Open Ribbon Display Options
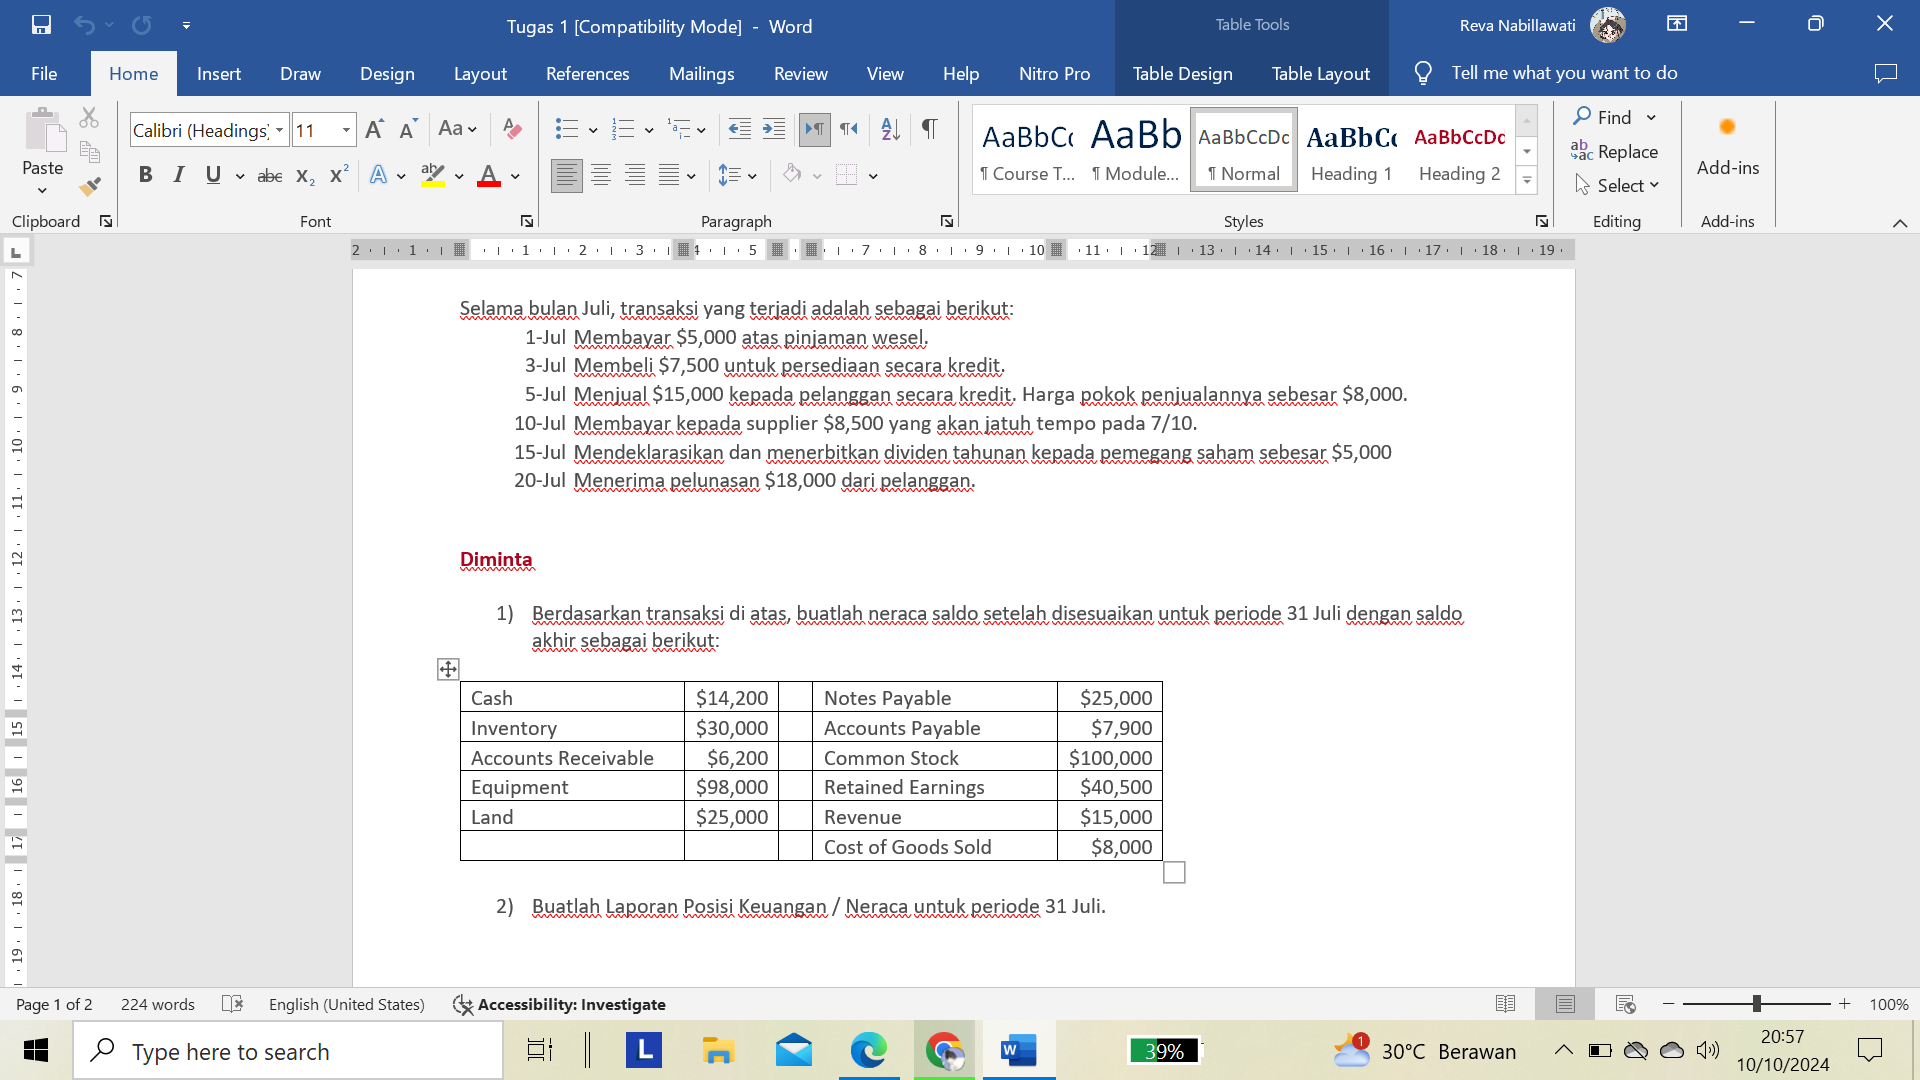This screenshot has height=1080, width=1920. pyautogui.click(x=1677, y=24)
